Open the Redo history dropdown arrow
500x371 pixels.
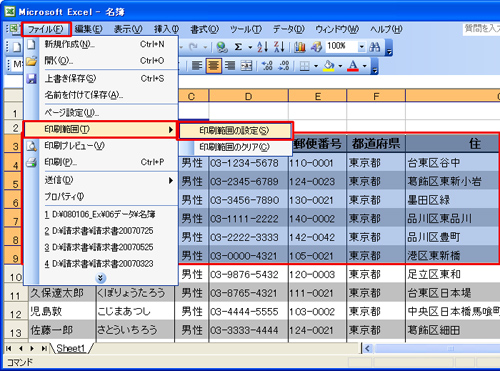(205, 47)
